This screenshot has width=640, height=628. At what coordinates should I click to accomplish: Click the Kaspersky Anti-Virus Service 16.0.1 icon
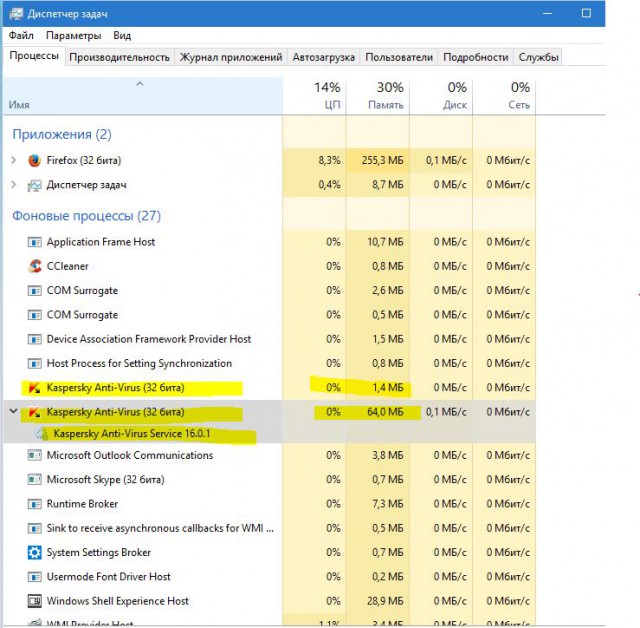[41, 435]
